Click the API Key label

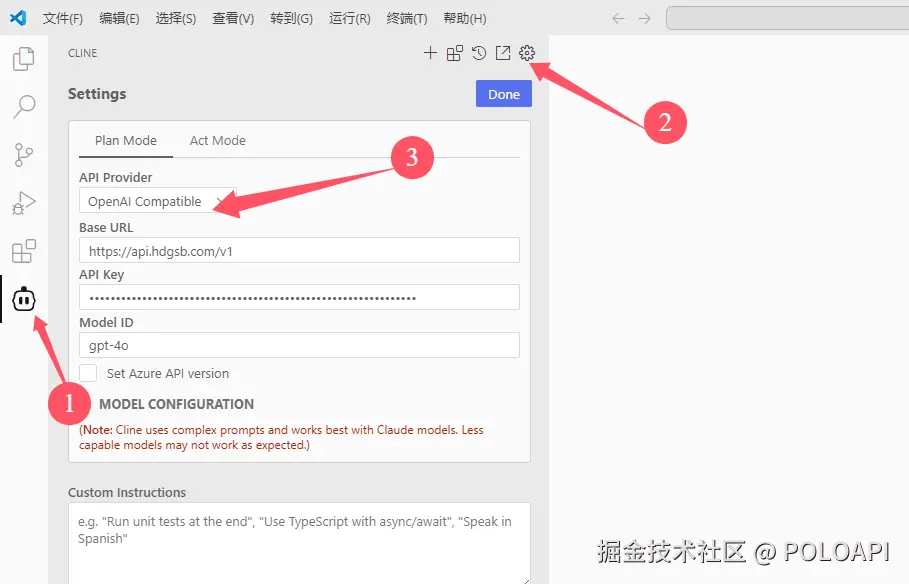pyautogui.click(x=101, y=275)
